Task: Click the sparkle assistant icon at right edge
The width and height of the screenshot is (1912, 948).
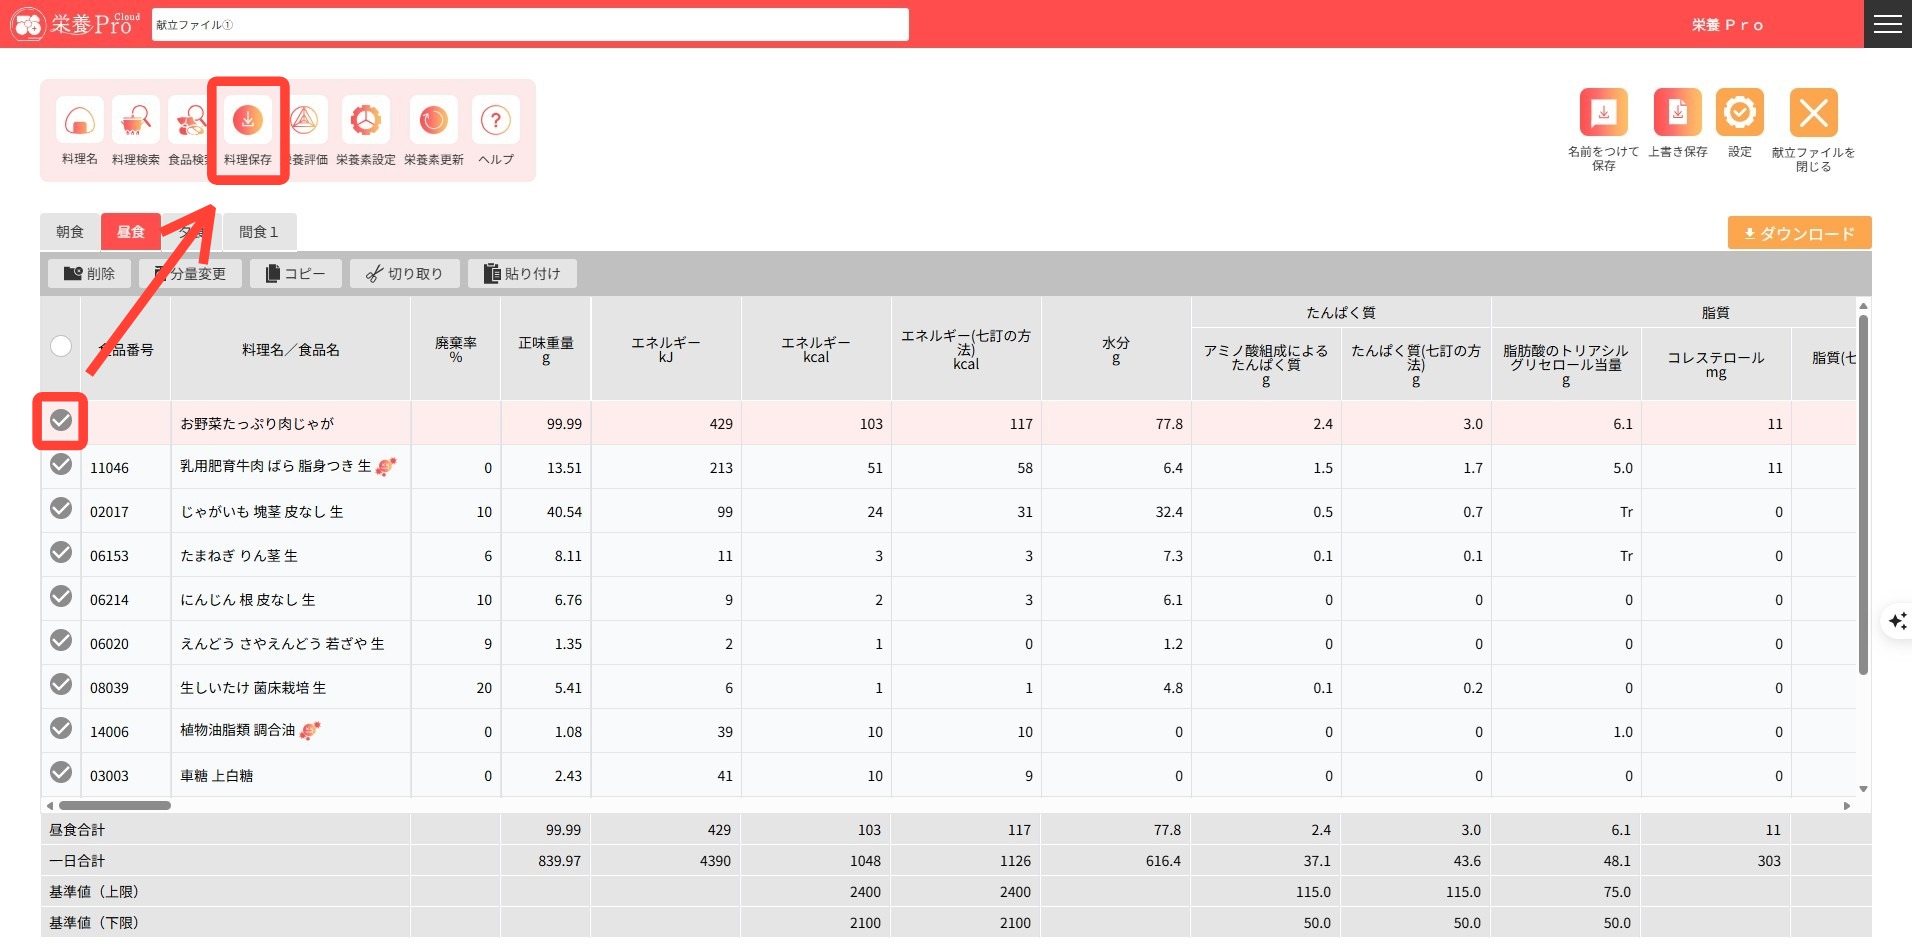Action: tap(1897, 622)
